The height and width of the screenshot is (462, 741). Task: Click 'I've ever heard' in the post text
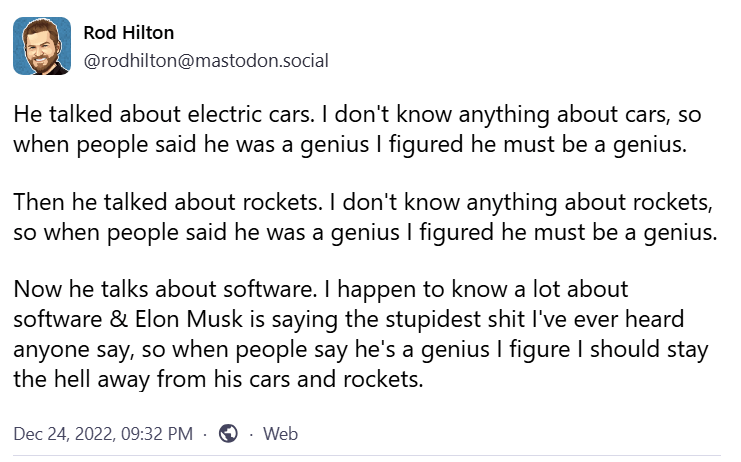(x=608, y=319)
